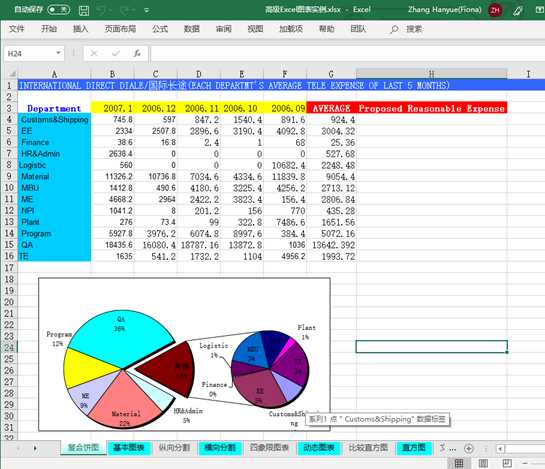The image size is (545, 469).
Task: Click the Plant data label in chart
Action: click(x=306, y=332)
